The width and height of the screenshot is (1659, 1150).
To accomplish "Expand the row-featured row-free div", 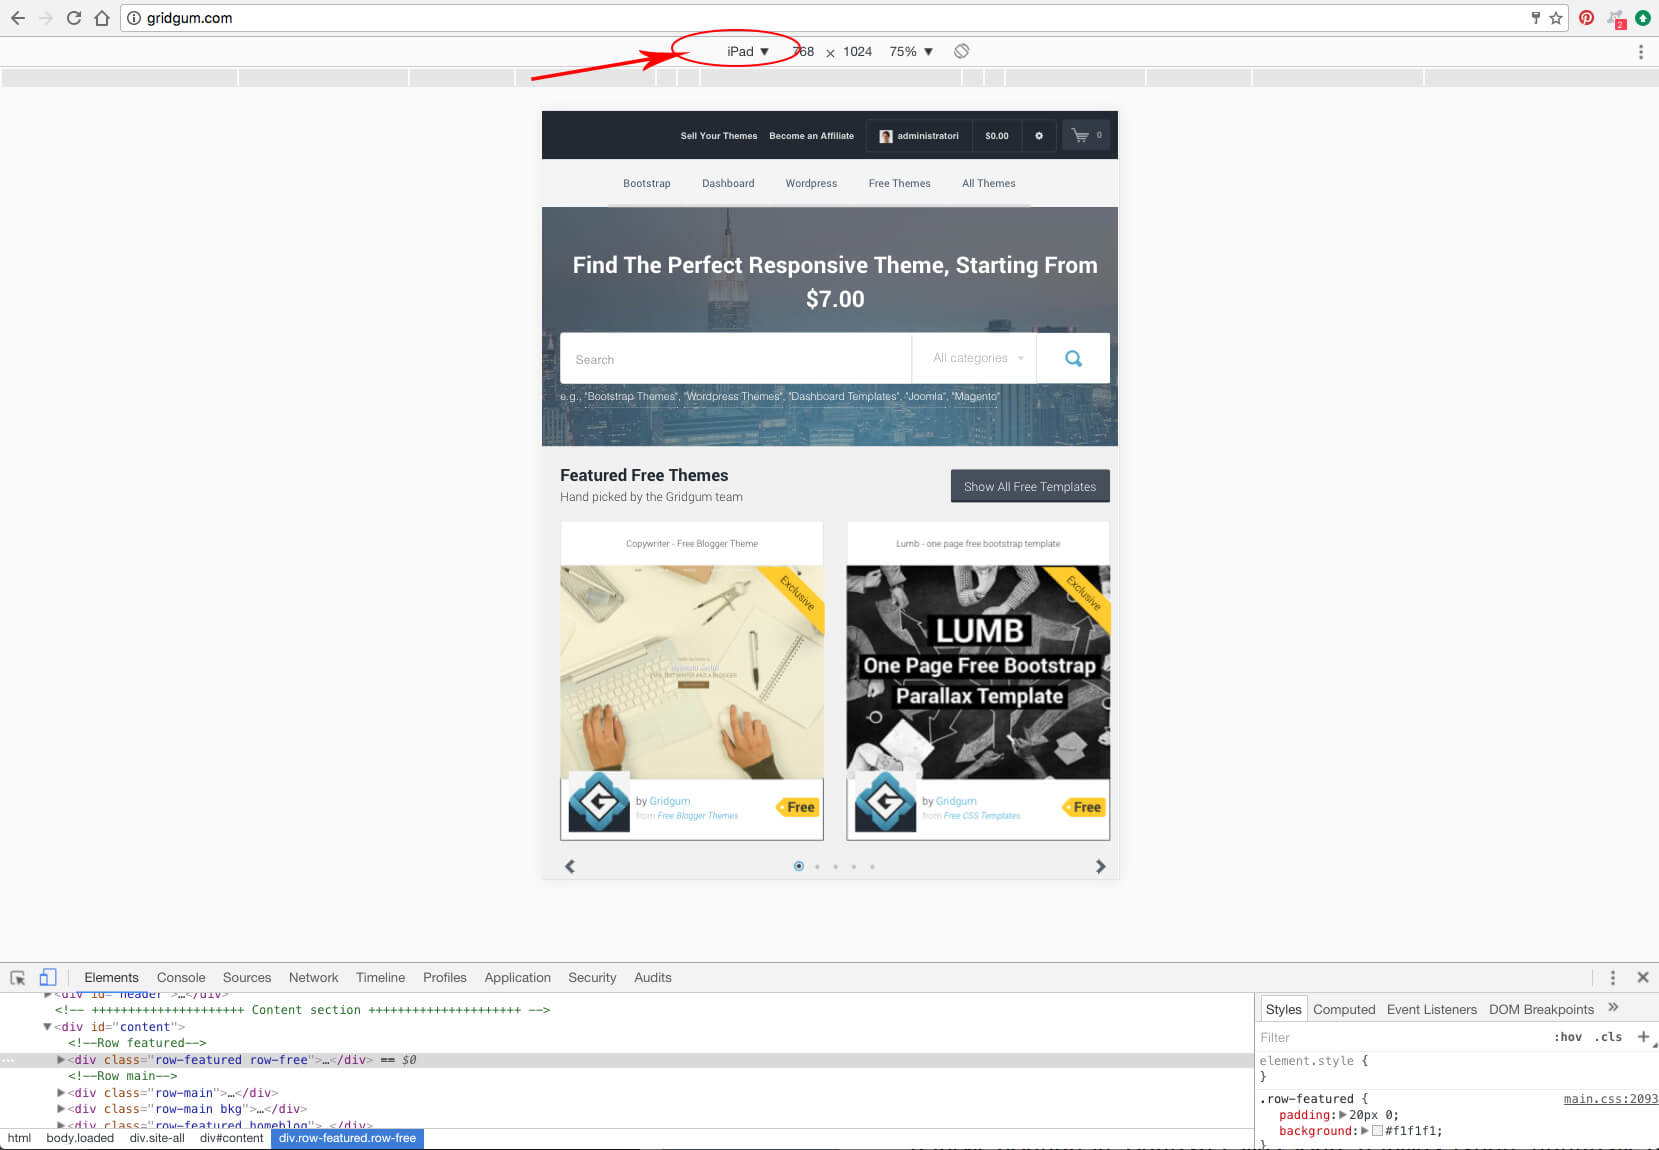I will pos(61,1060).
